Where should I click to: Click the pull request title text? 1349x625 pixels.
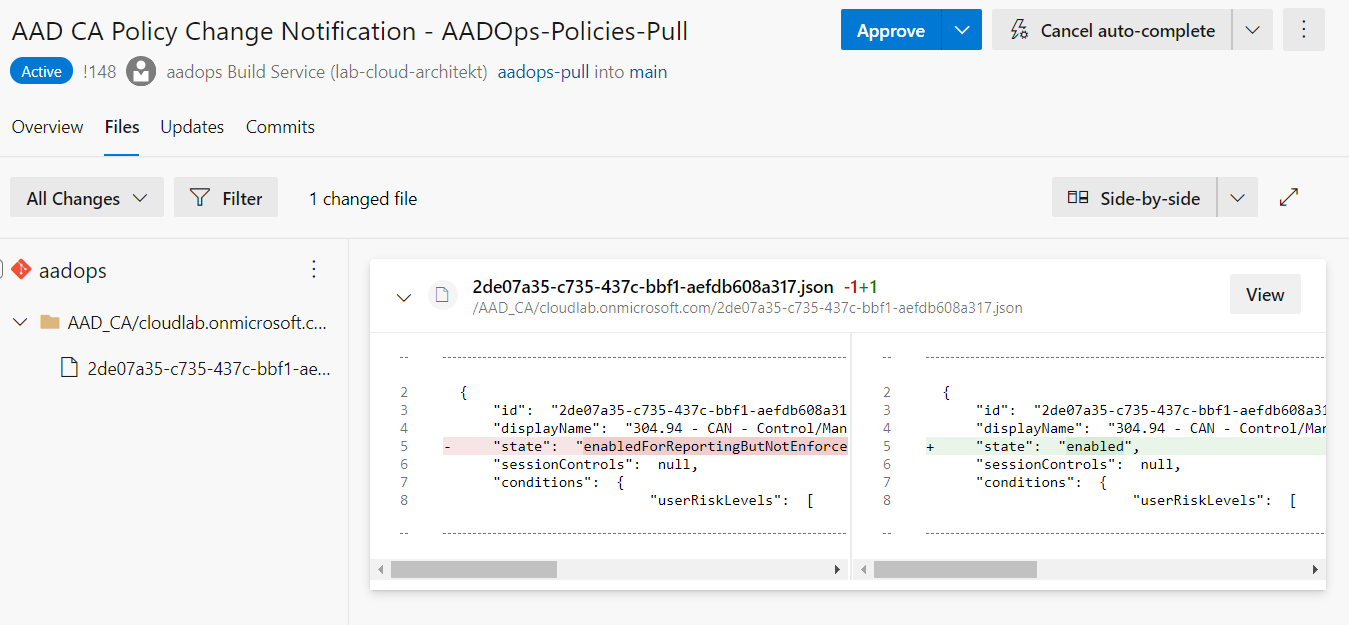coord(350,31)
